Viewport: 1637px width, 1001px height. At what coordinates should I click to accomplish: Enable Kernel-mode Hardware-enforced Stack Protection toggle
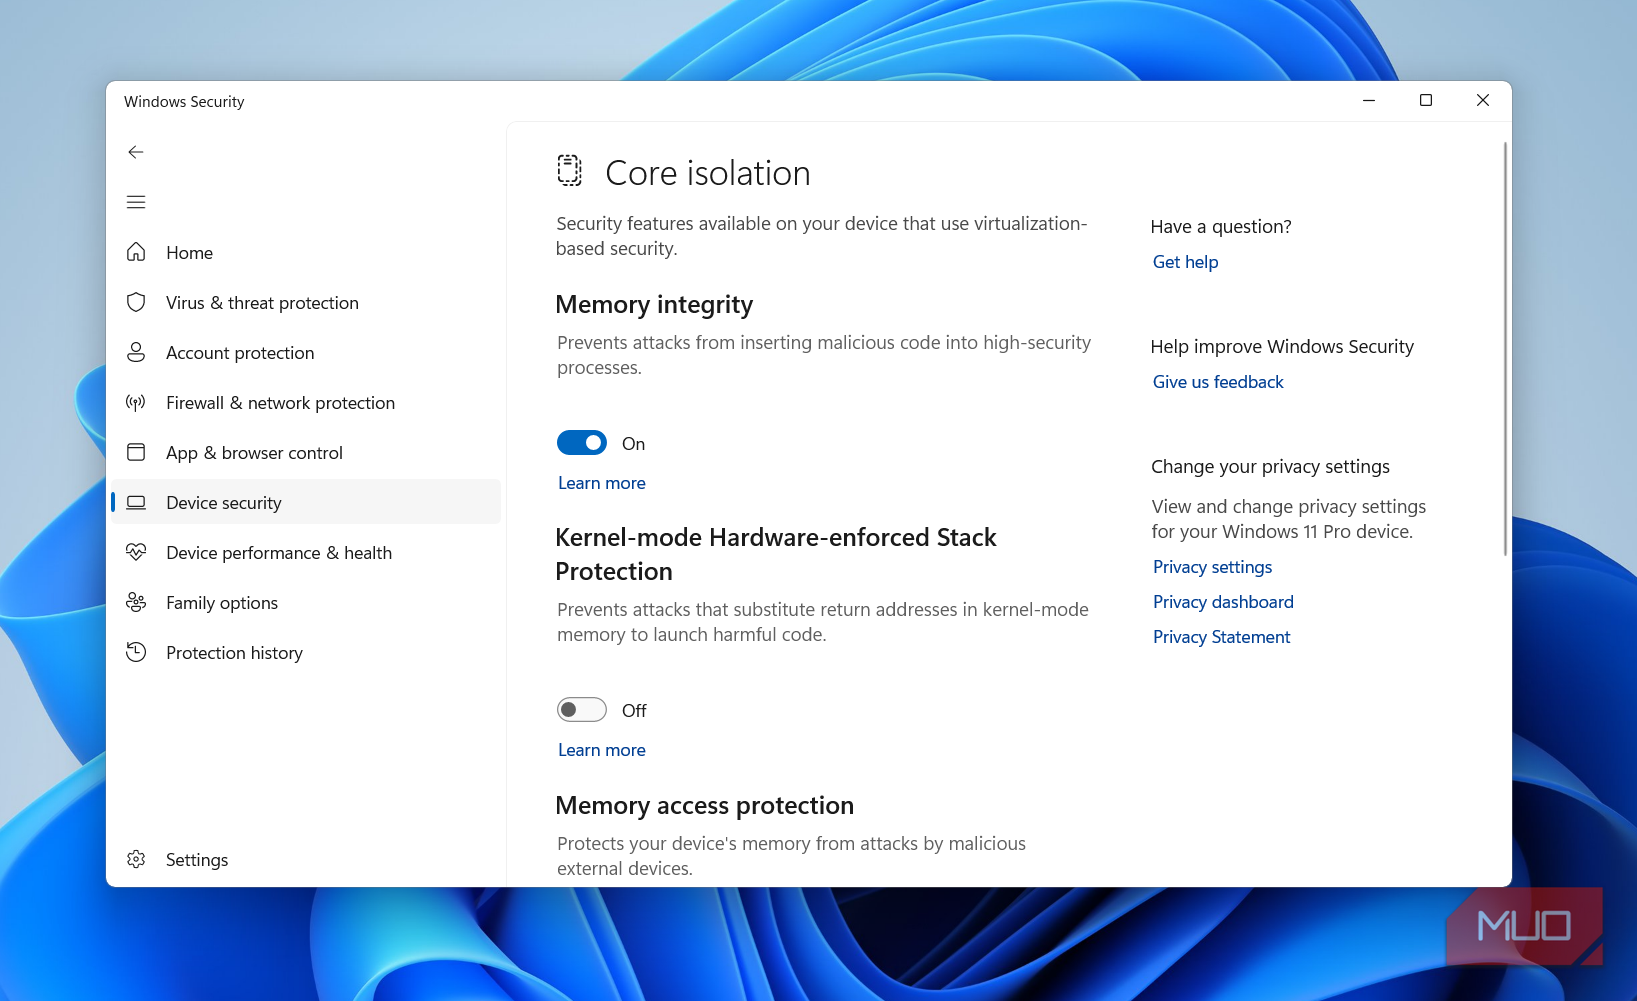point(582,710)
